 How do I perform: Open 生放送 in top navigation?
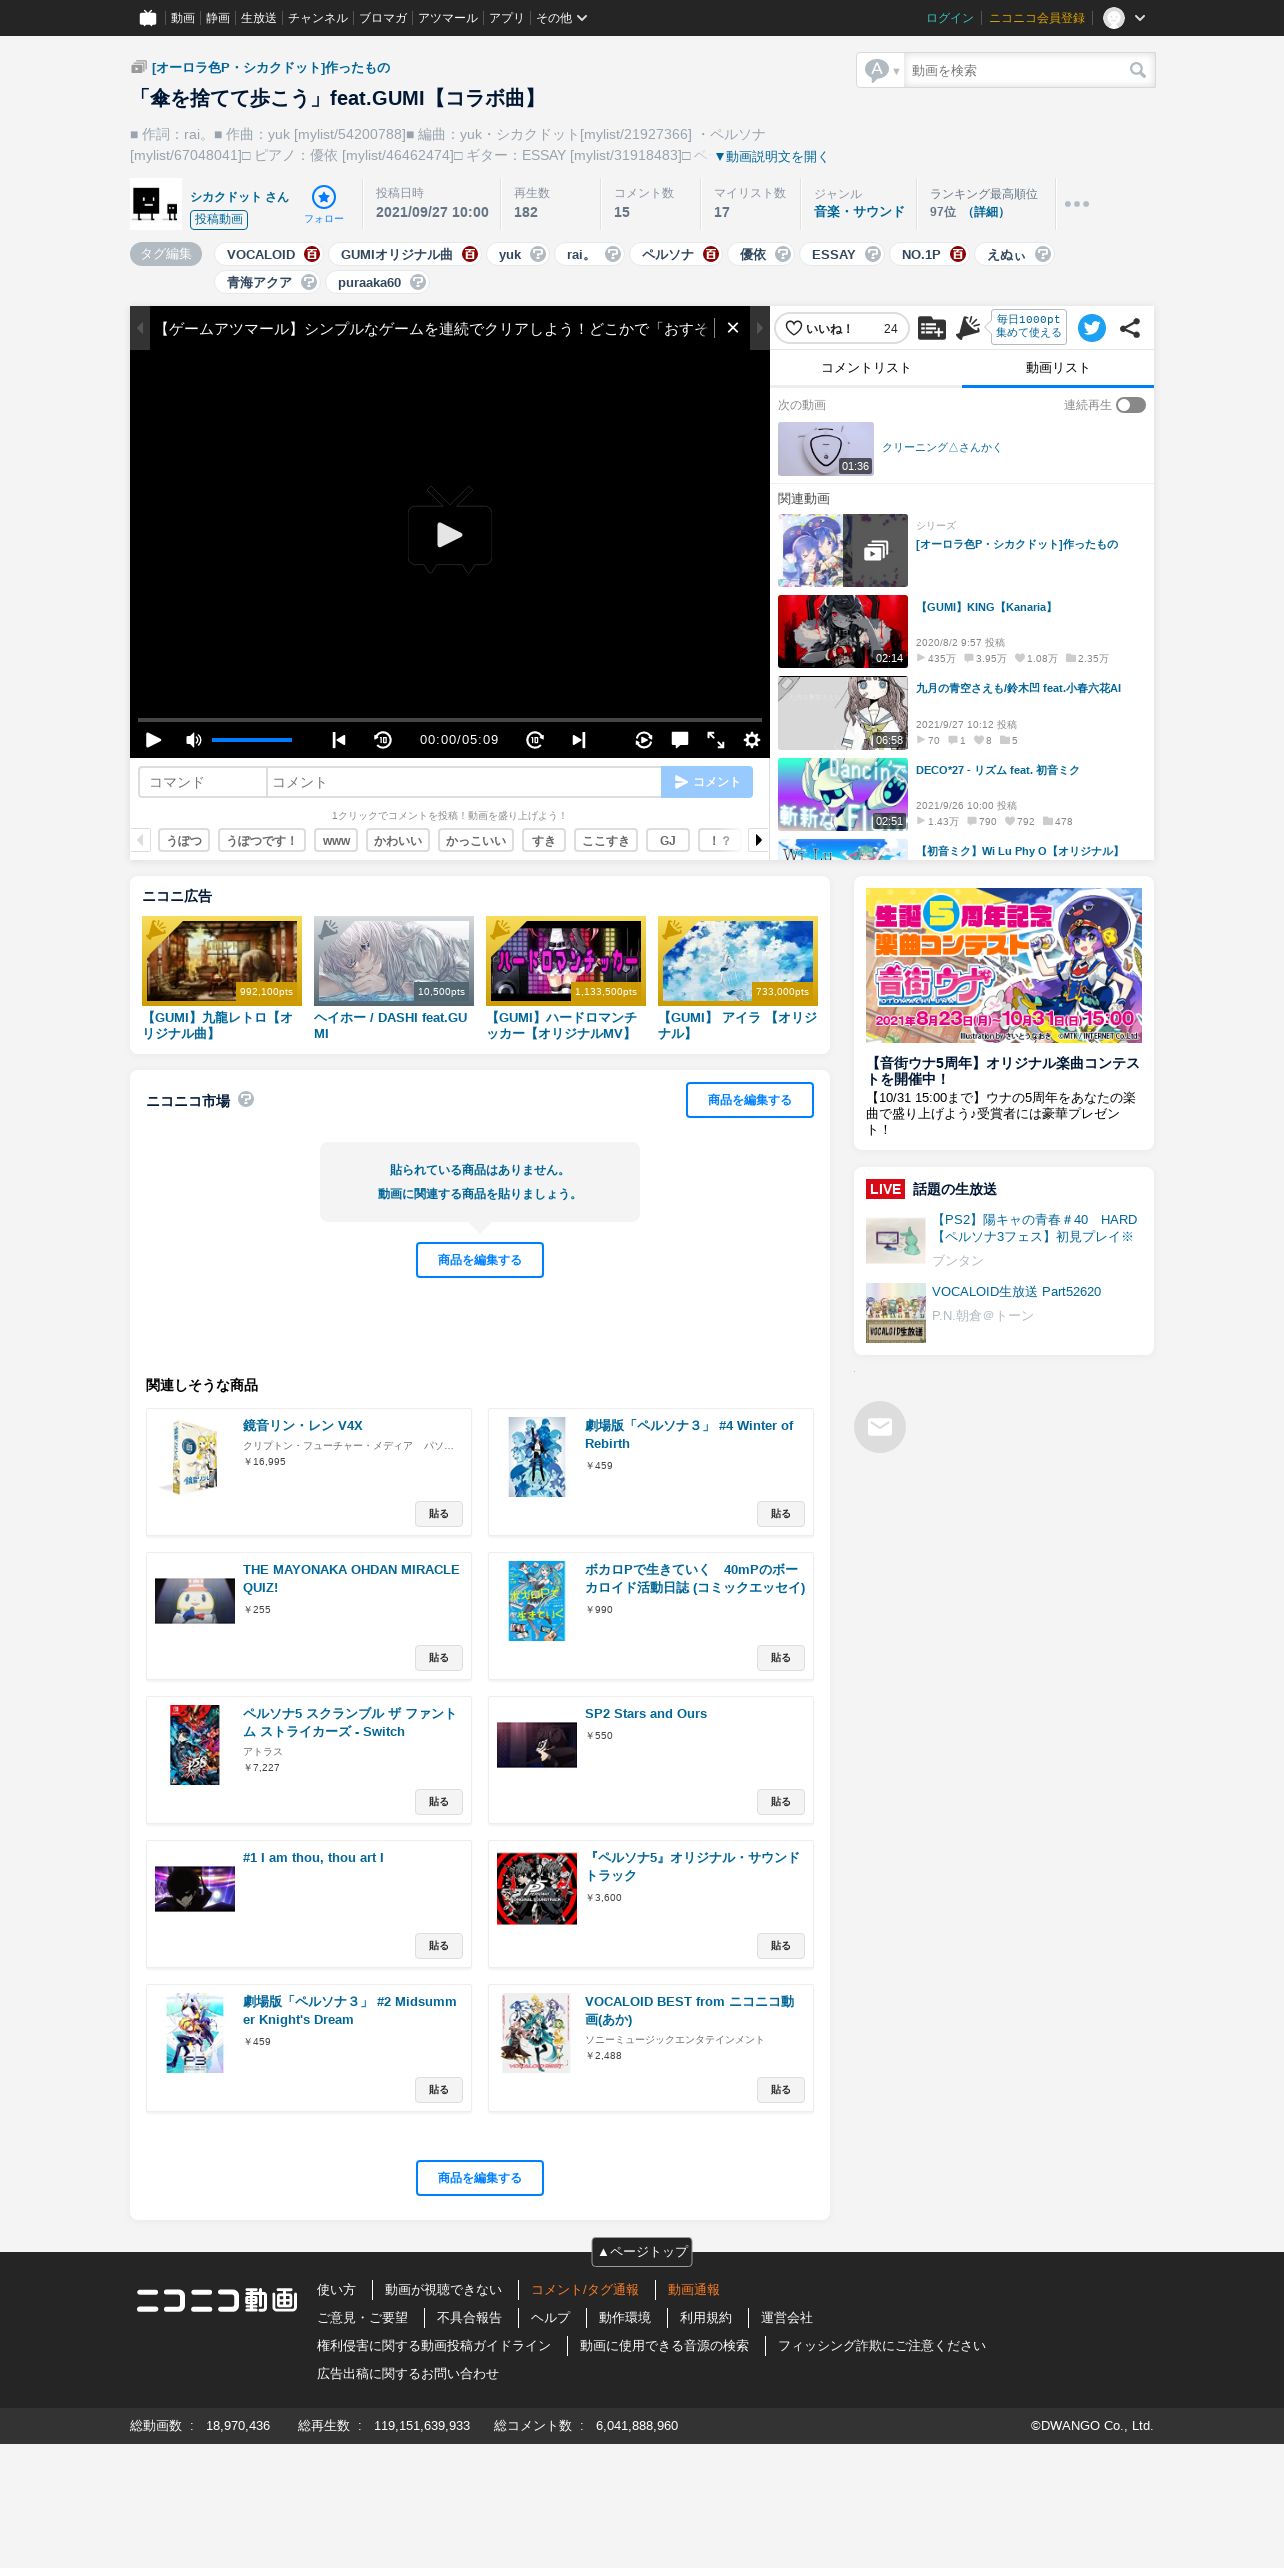pyautogui.click(x=258, y=18)
